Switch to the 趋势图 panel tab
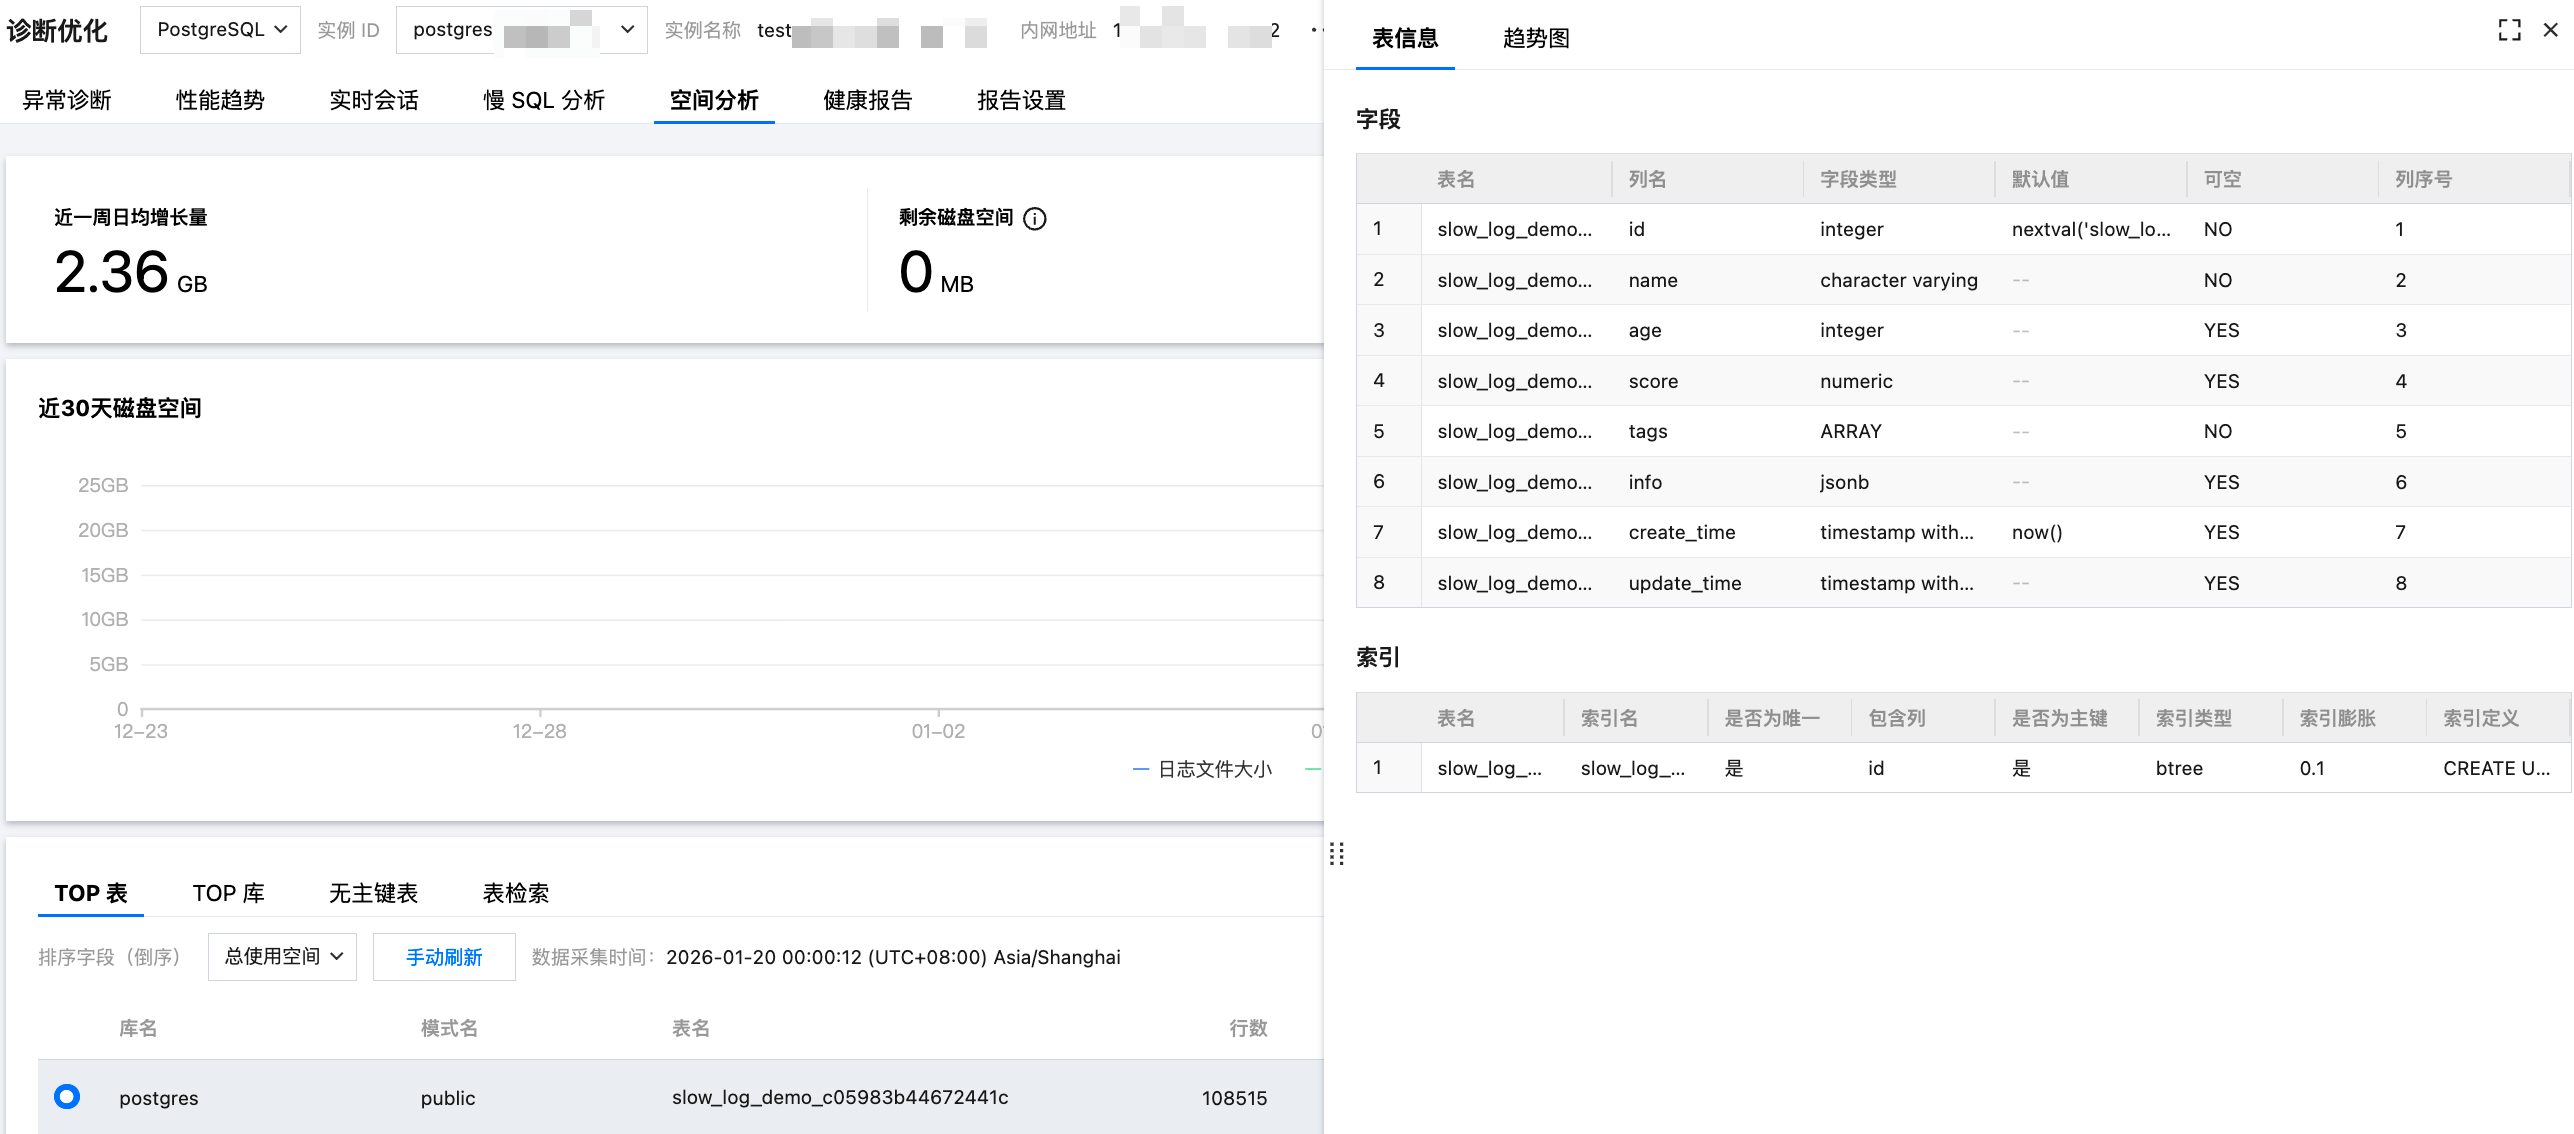This screenshot has width=2574, height=1134. click(1536, 38)
